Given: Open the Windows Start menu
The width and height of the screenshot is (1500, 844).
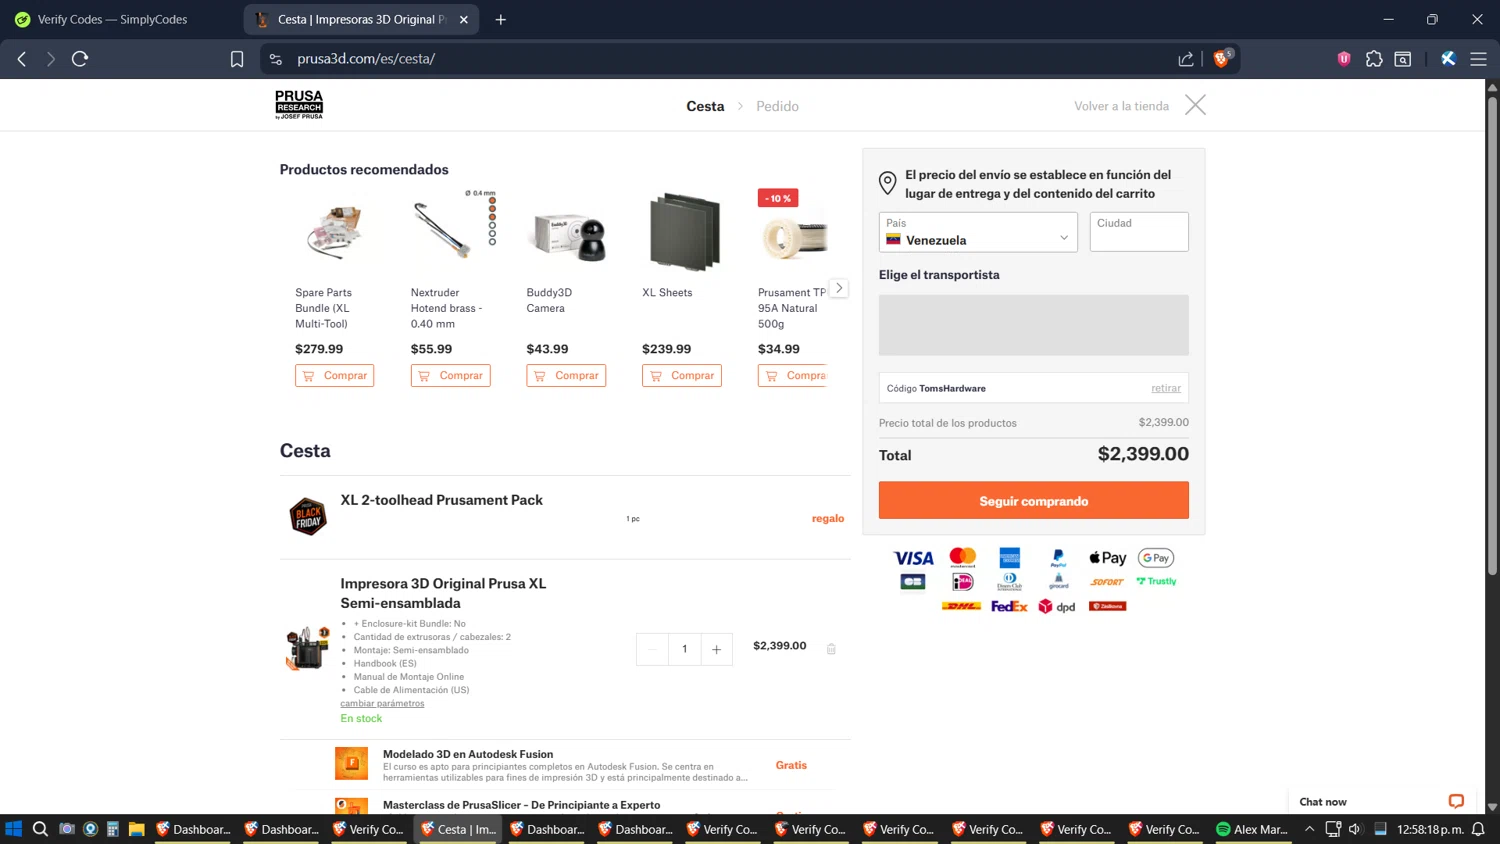Looking at the screenshot, I should (x=14, y=829).
